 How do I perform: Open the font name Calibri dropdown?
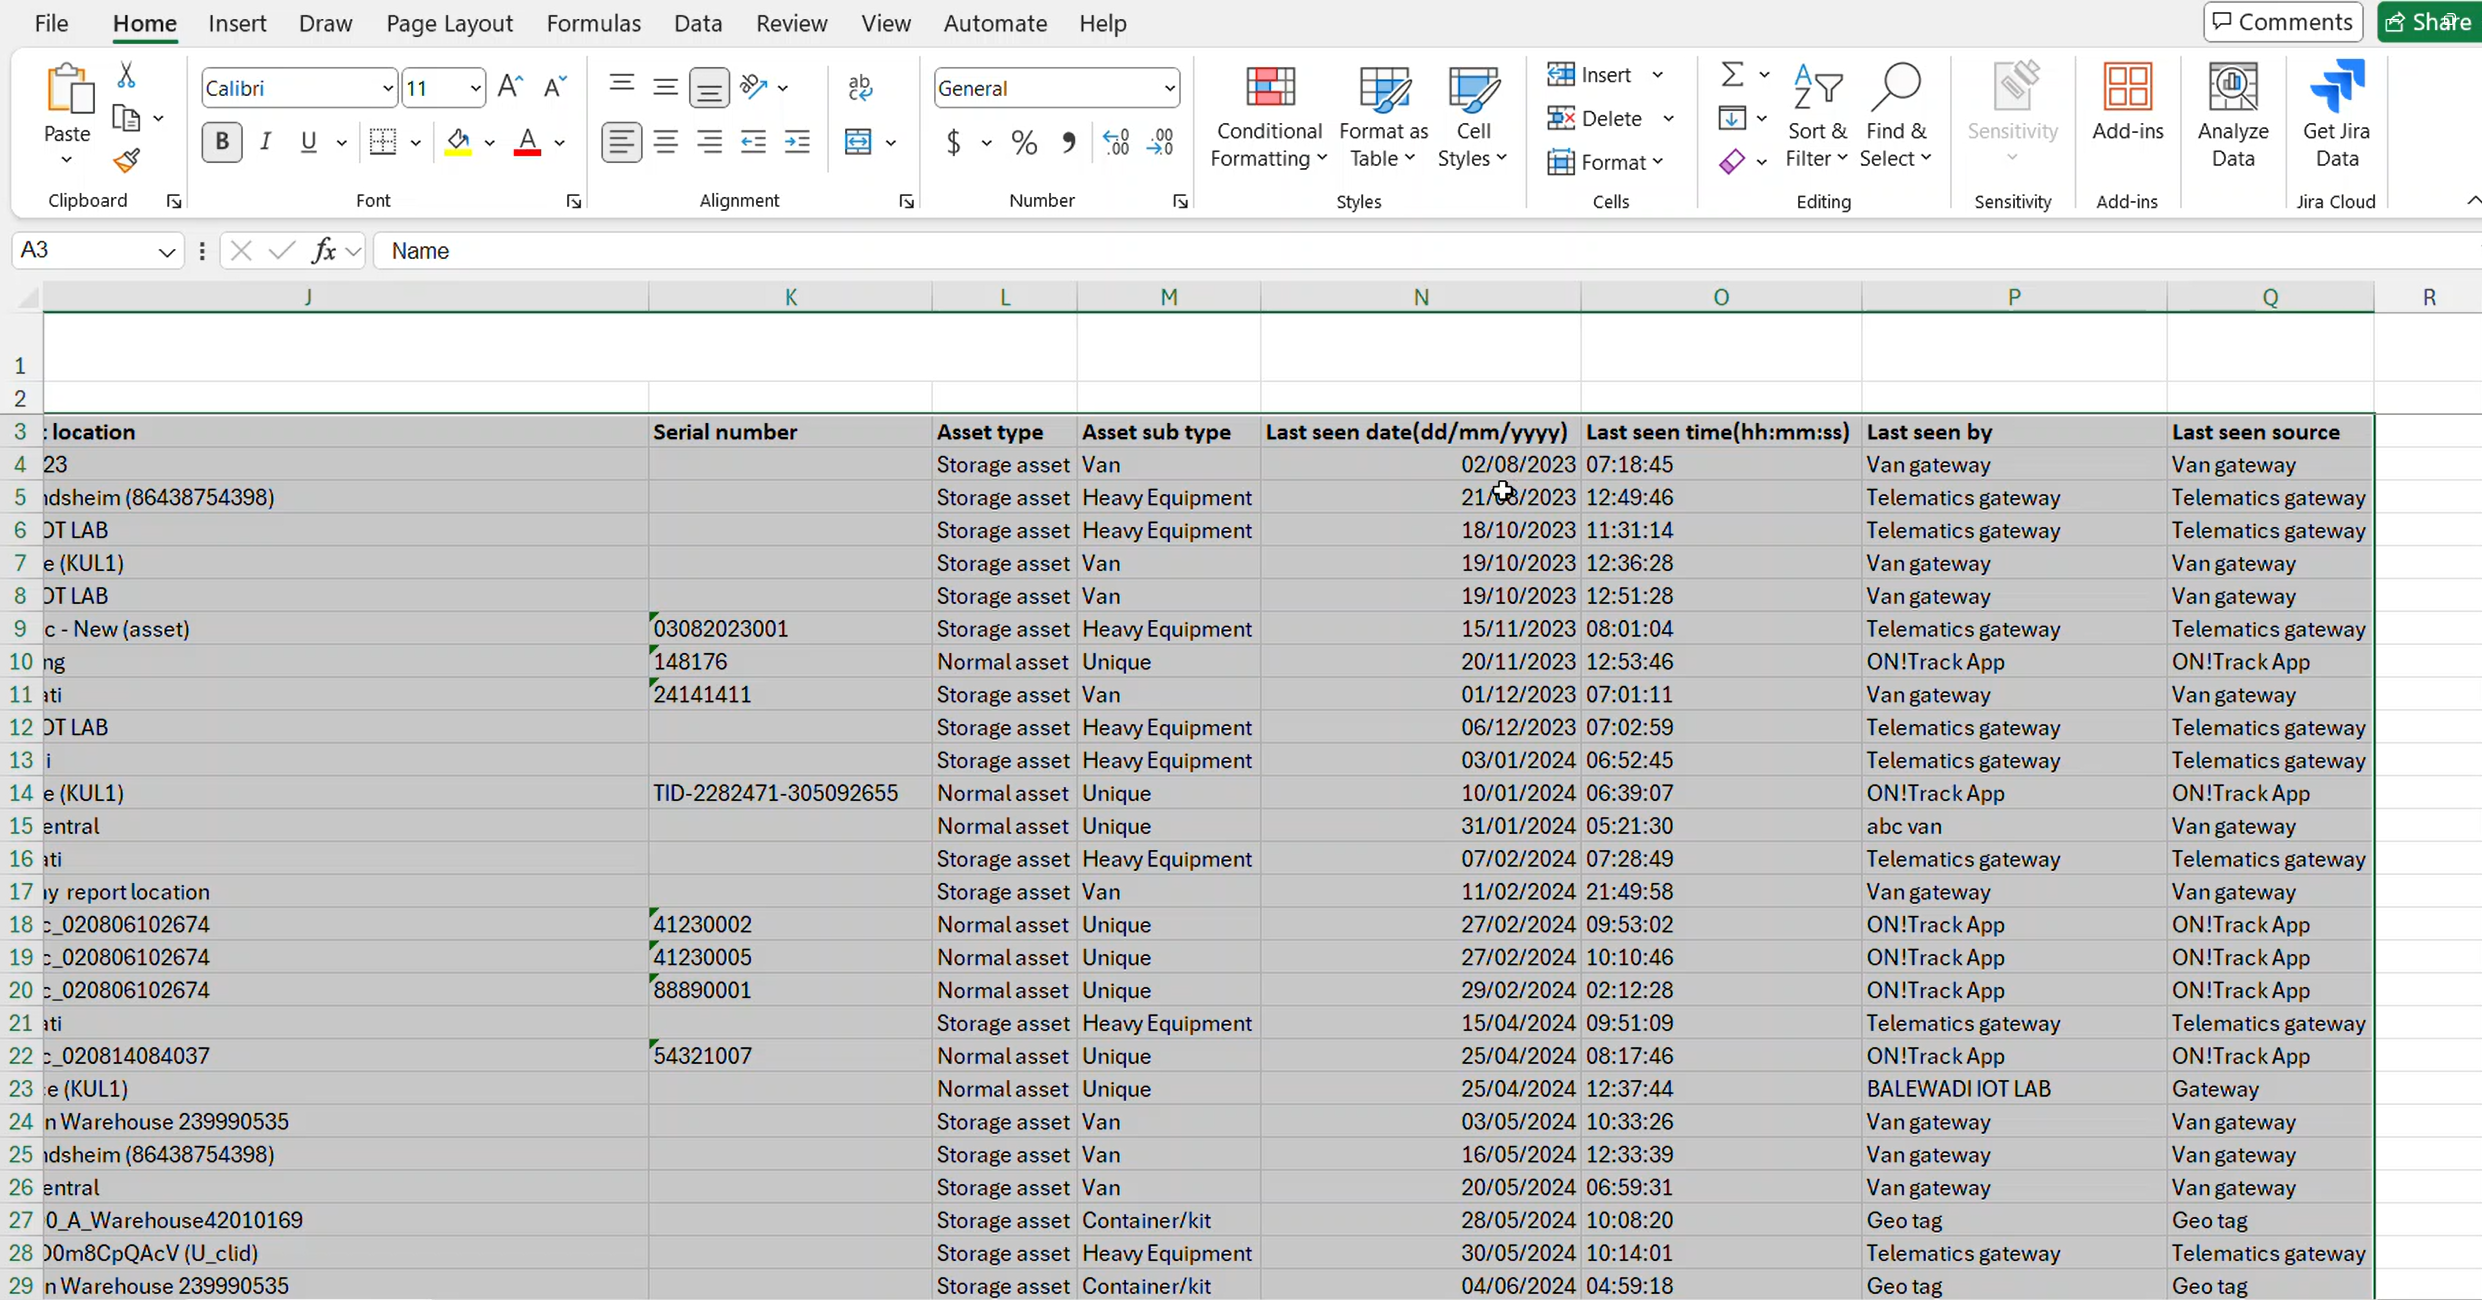(x=388, y=88)
